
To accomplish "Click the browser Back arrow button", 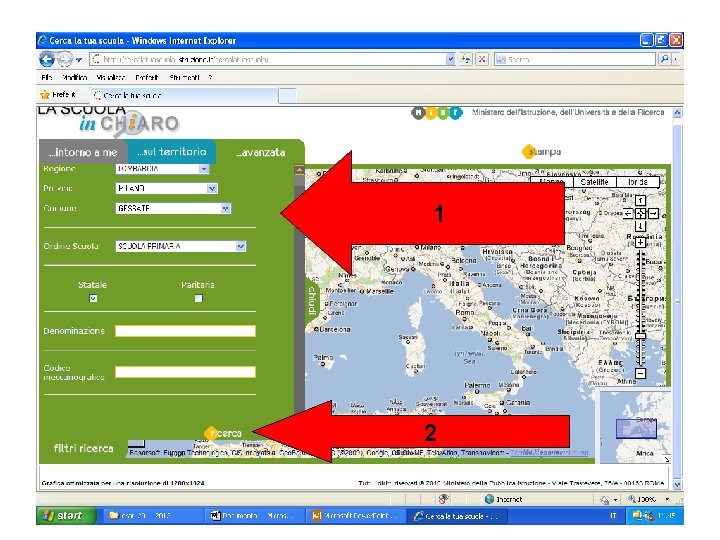I will pyautogui.click(x=47, y=59).
